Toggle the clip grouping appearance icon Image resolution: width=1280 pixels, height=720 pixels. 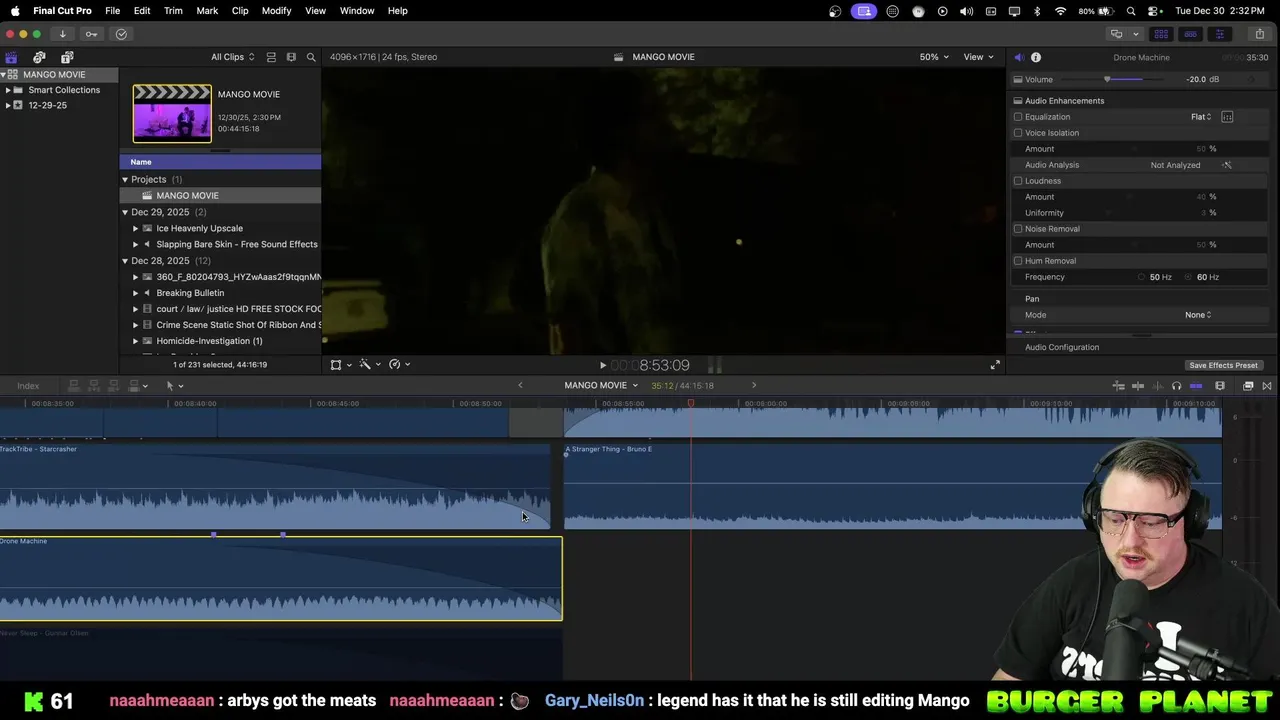(271, 57)
